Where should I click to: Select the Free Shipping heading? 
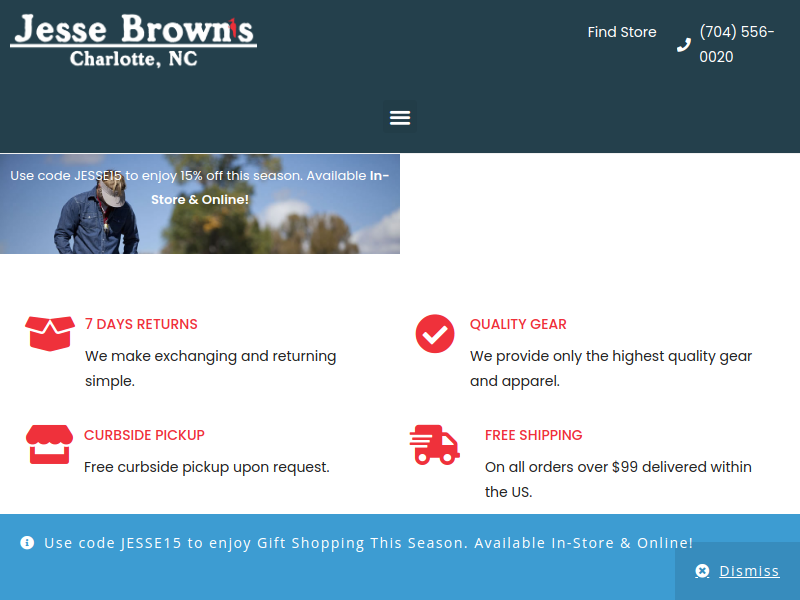click(x=533, y=435)
